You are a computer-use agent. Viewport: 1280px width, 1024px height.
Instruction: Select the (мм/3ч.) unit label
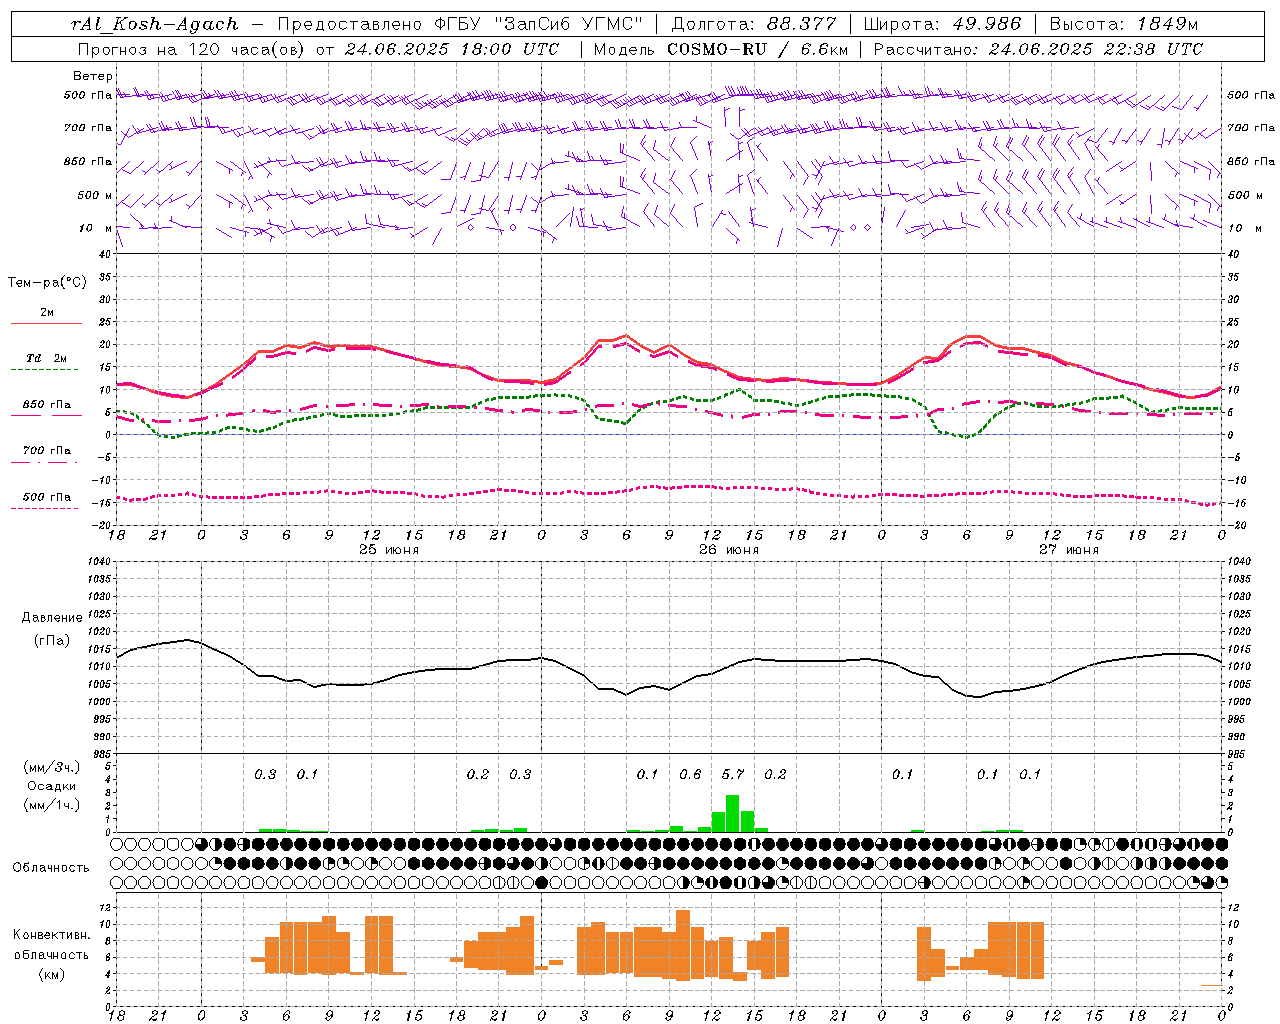click(52, 767)
